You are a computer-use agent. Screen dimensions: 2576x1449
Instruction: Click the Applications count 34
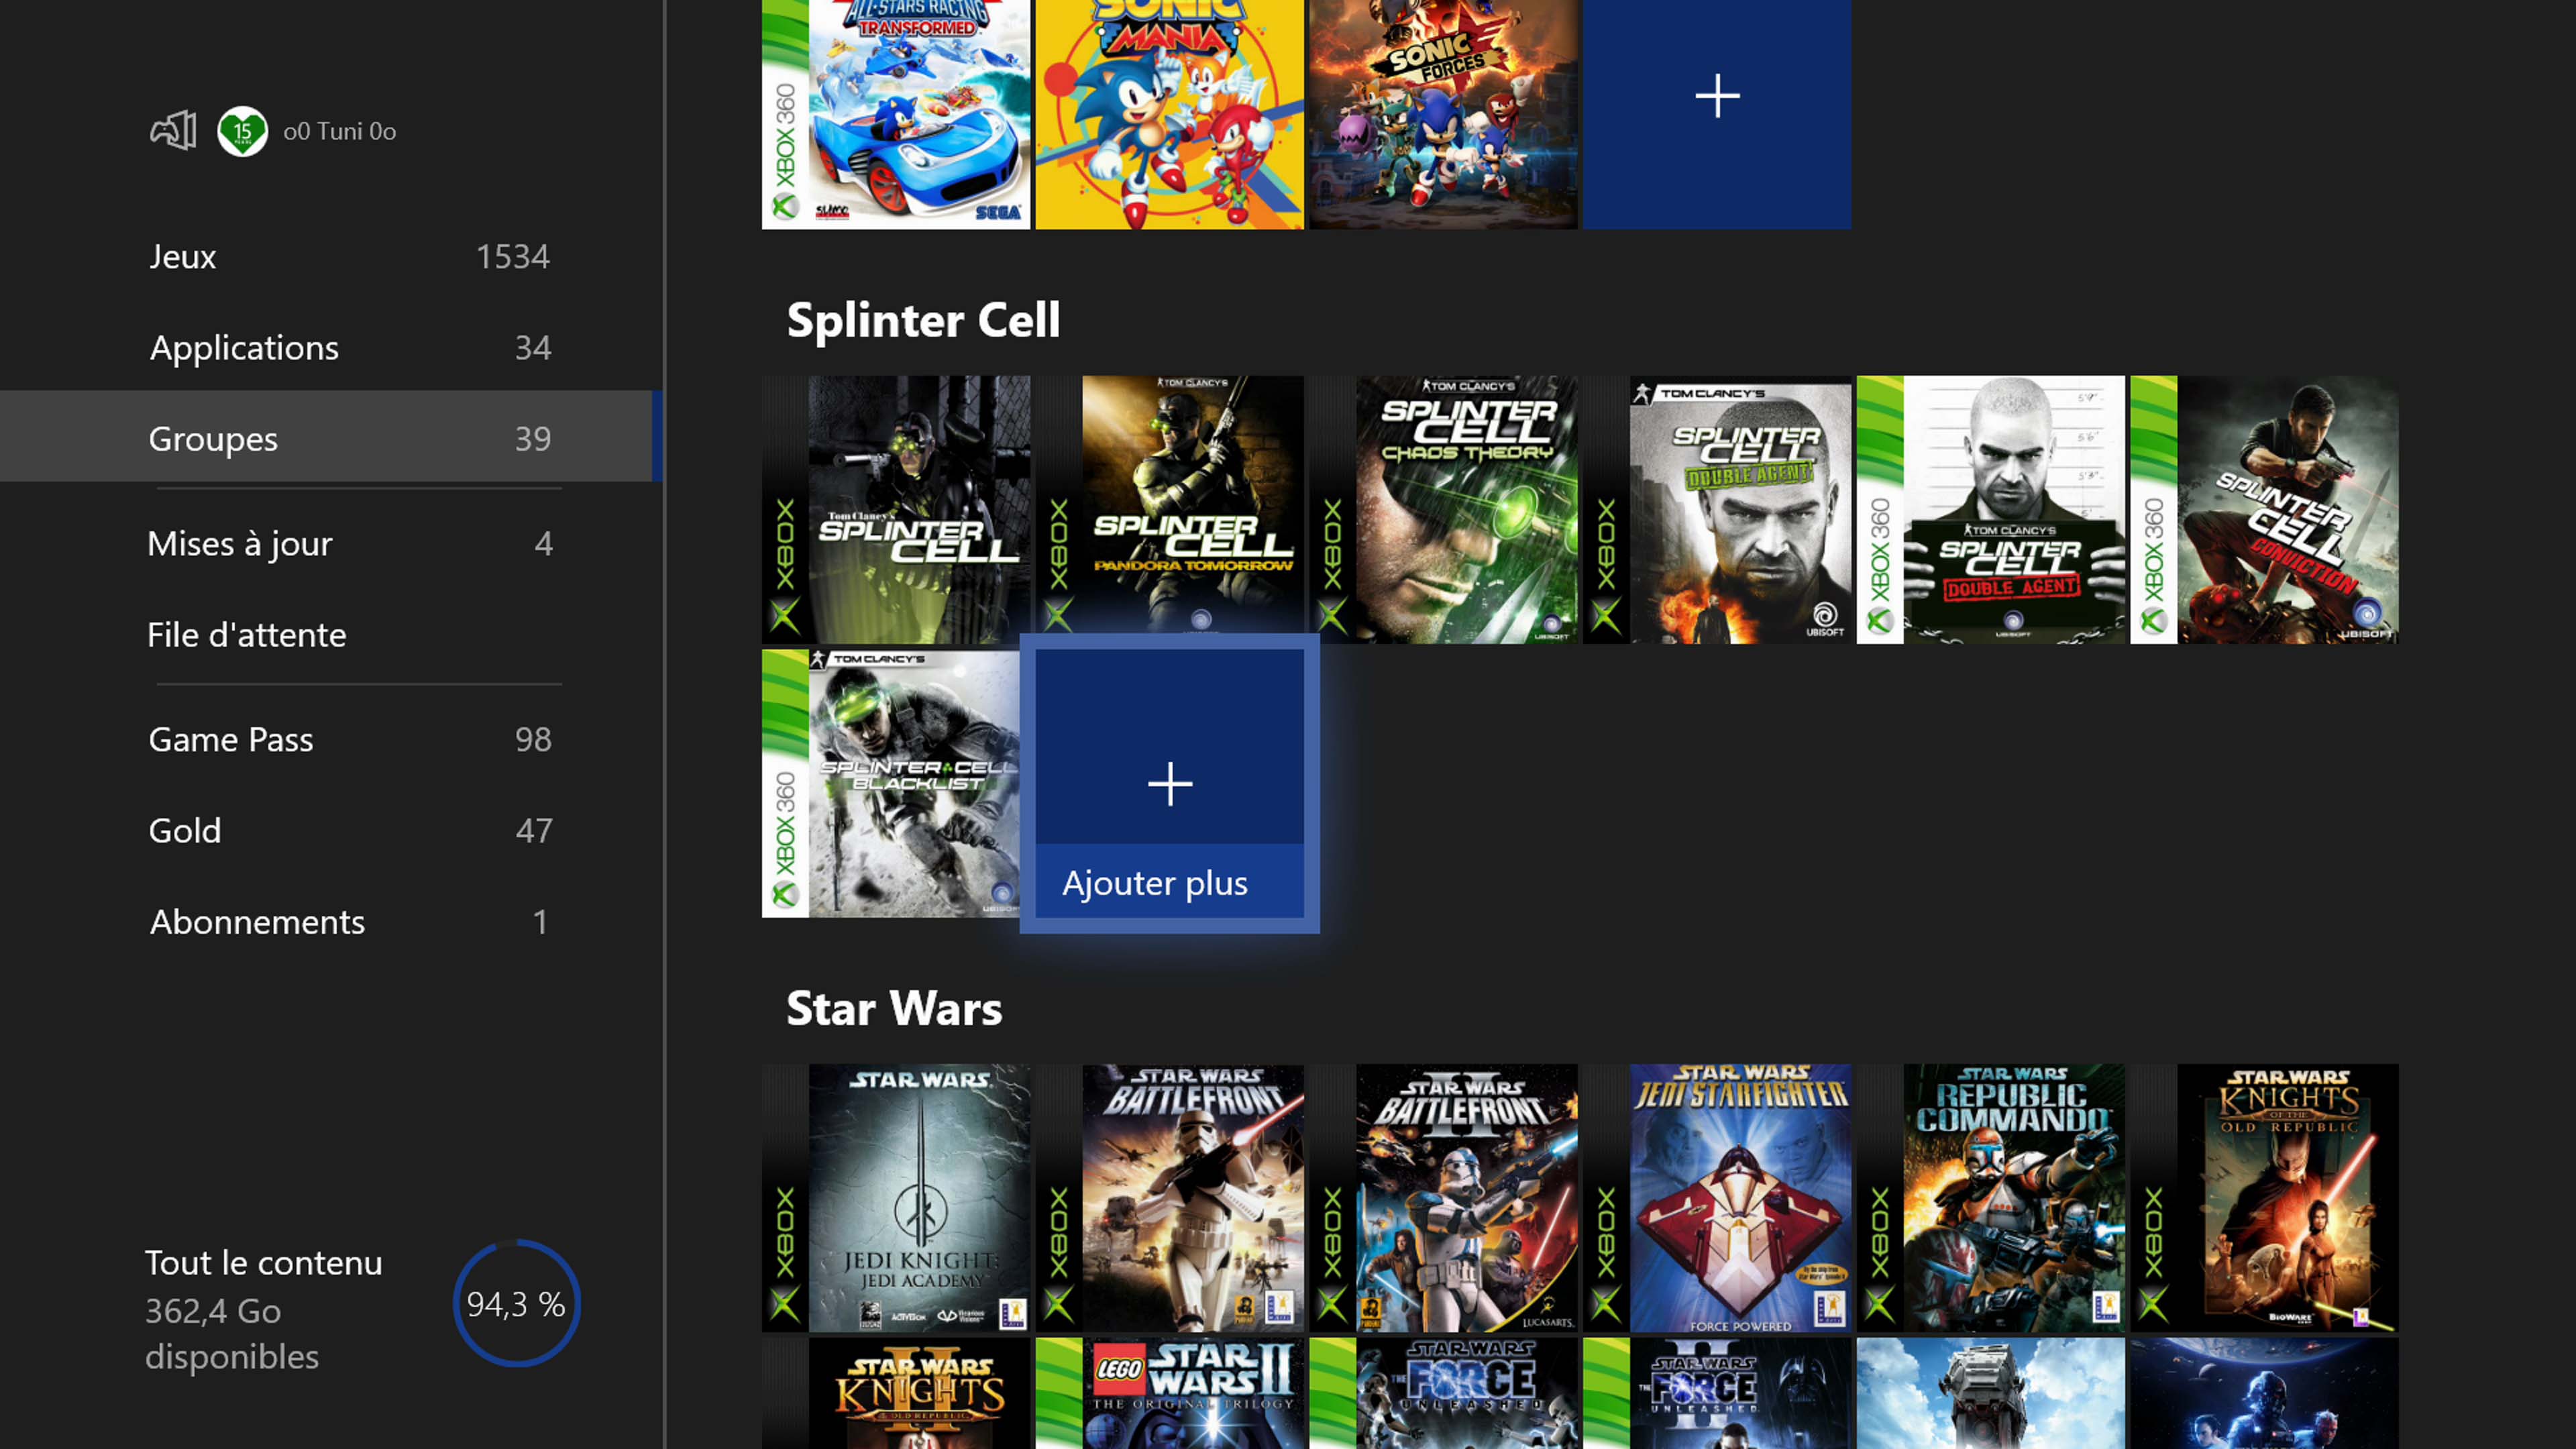pos(533,347)
